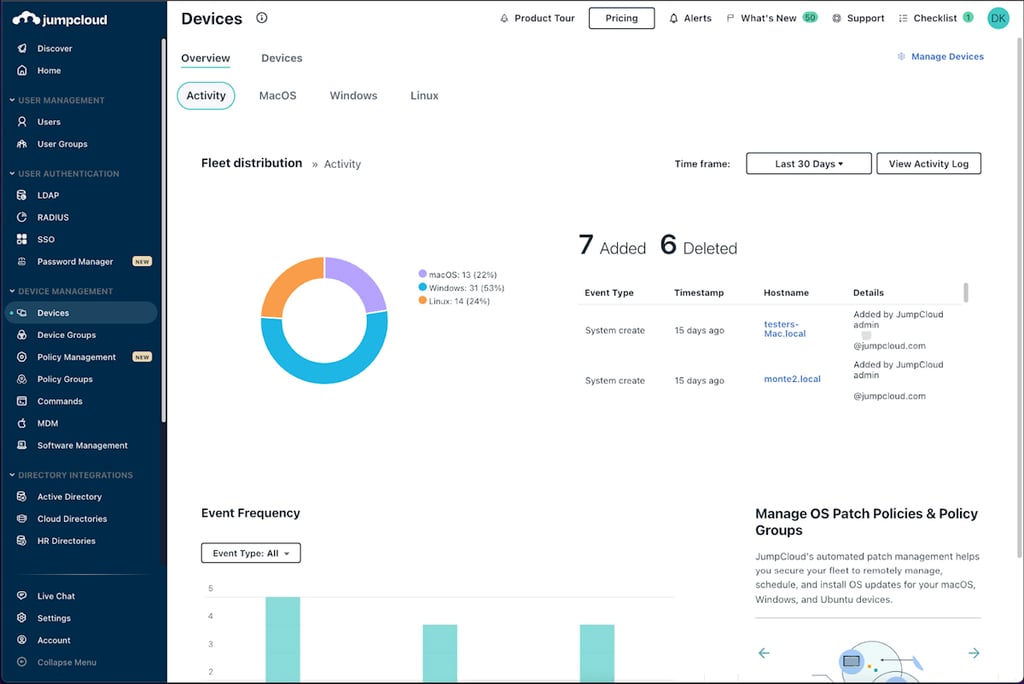
Task: Click the Active Directory integration icon
Action: pos(22,496)
